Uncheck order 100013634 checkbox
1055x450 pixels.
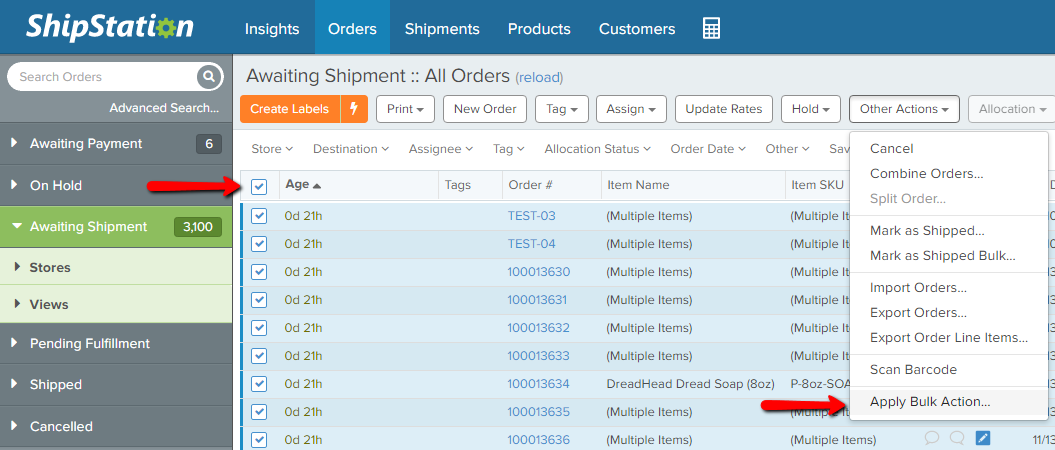coord(259,383)
